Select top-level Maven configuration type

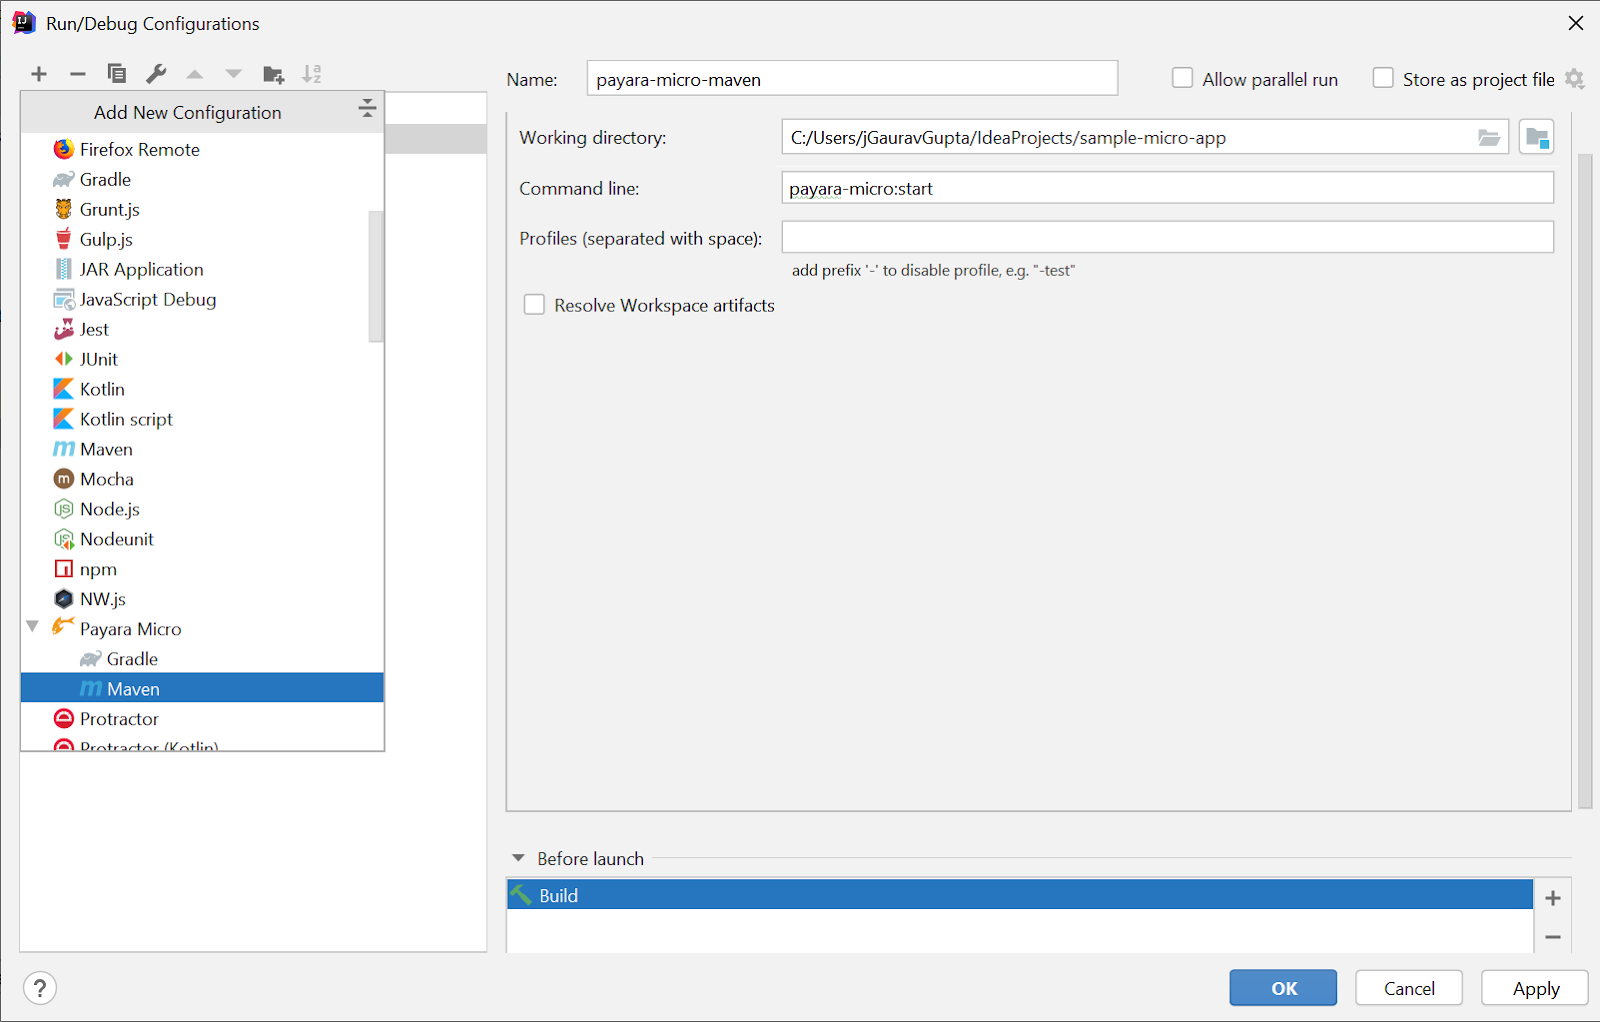[x=202, y=449]
